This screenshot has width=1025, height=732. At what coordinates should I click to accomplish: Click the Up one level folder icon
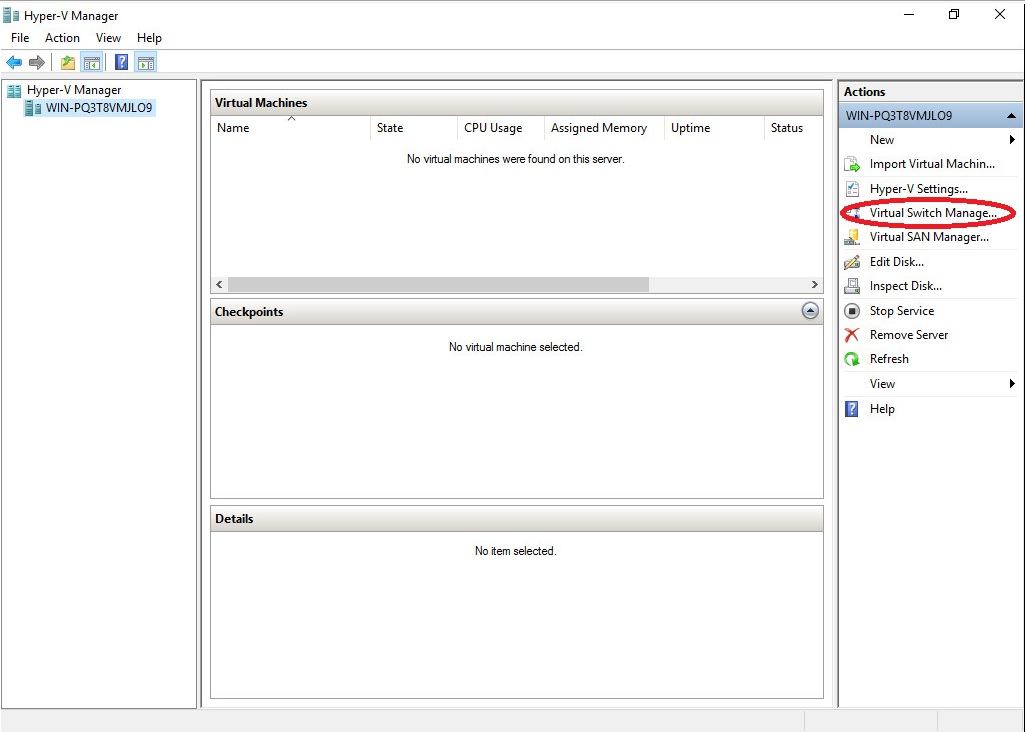click(68, 63)
